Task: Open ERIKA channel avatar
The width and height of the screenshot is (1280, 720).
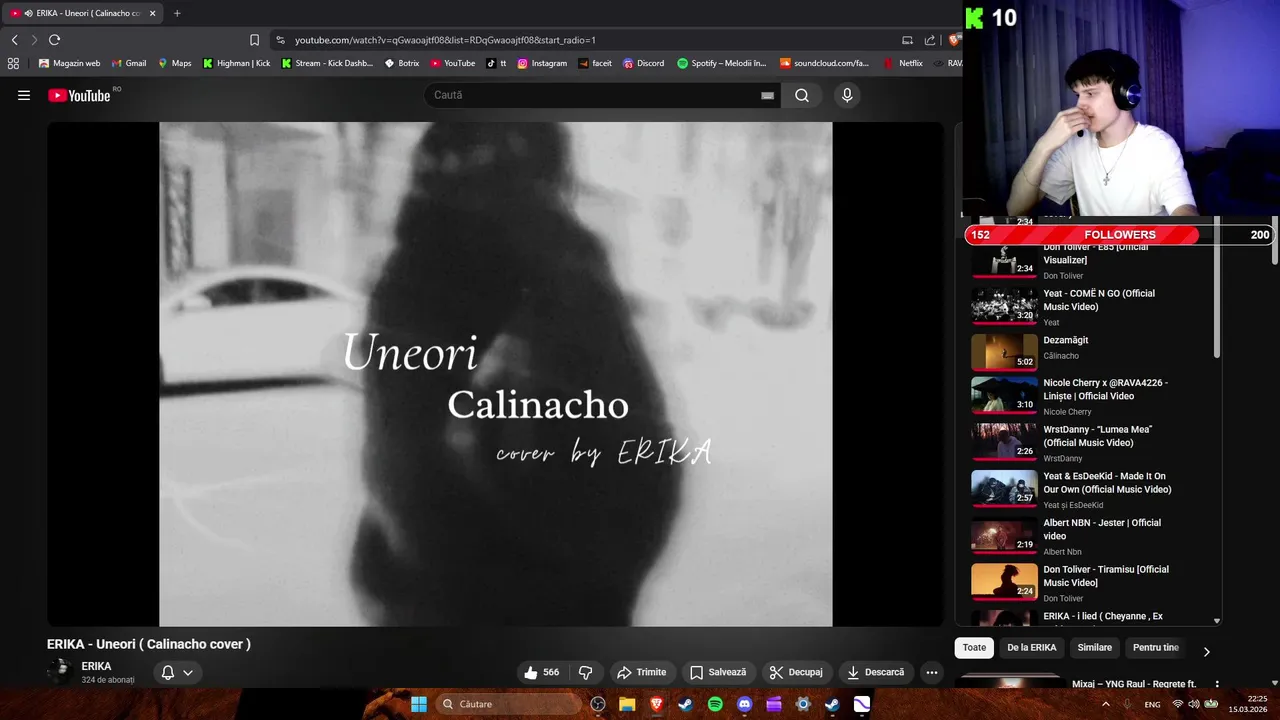Action: (60, 671)
